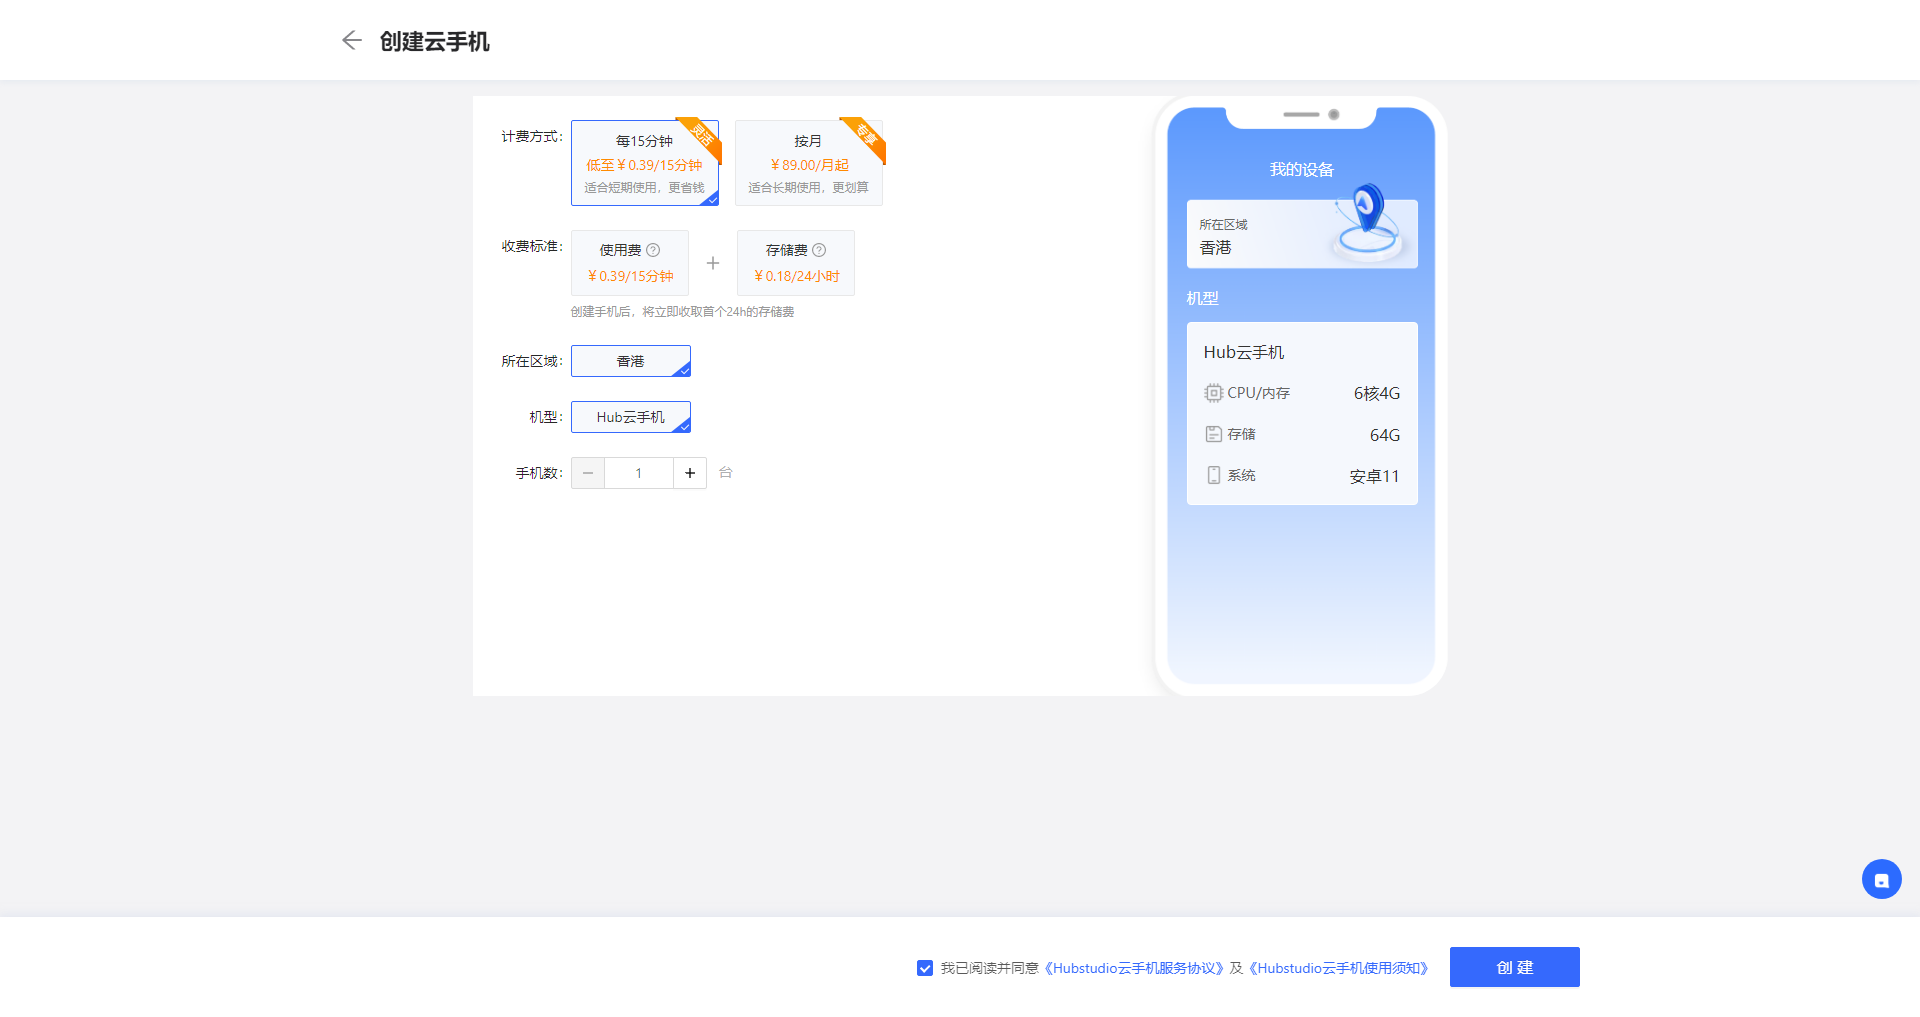Decrease phone count with minus button
This screenshot has height=1017, width=1920.
(588, 473)
